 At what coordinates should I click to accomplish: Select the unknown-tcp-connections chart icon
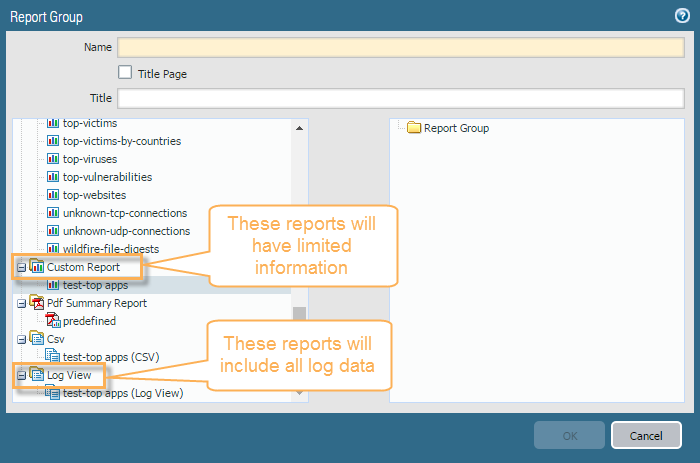(53, 213)
